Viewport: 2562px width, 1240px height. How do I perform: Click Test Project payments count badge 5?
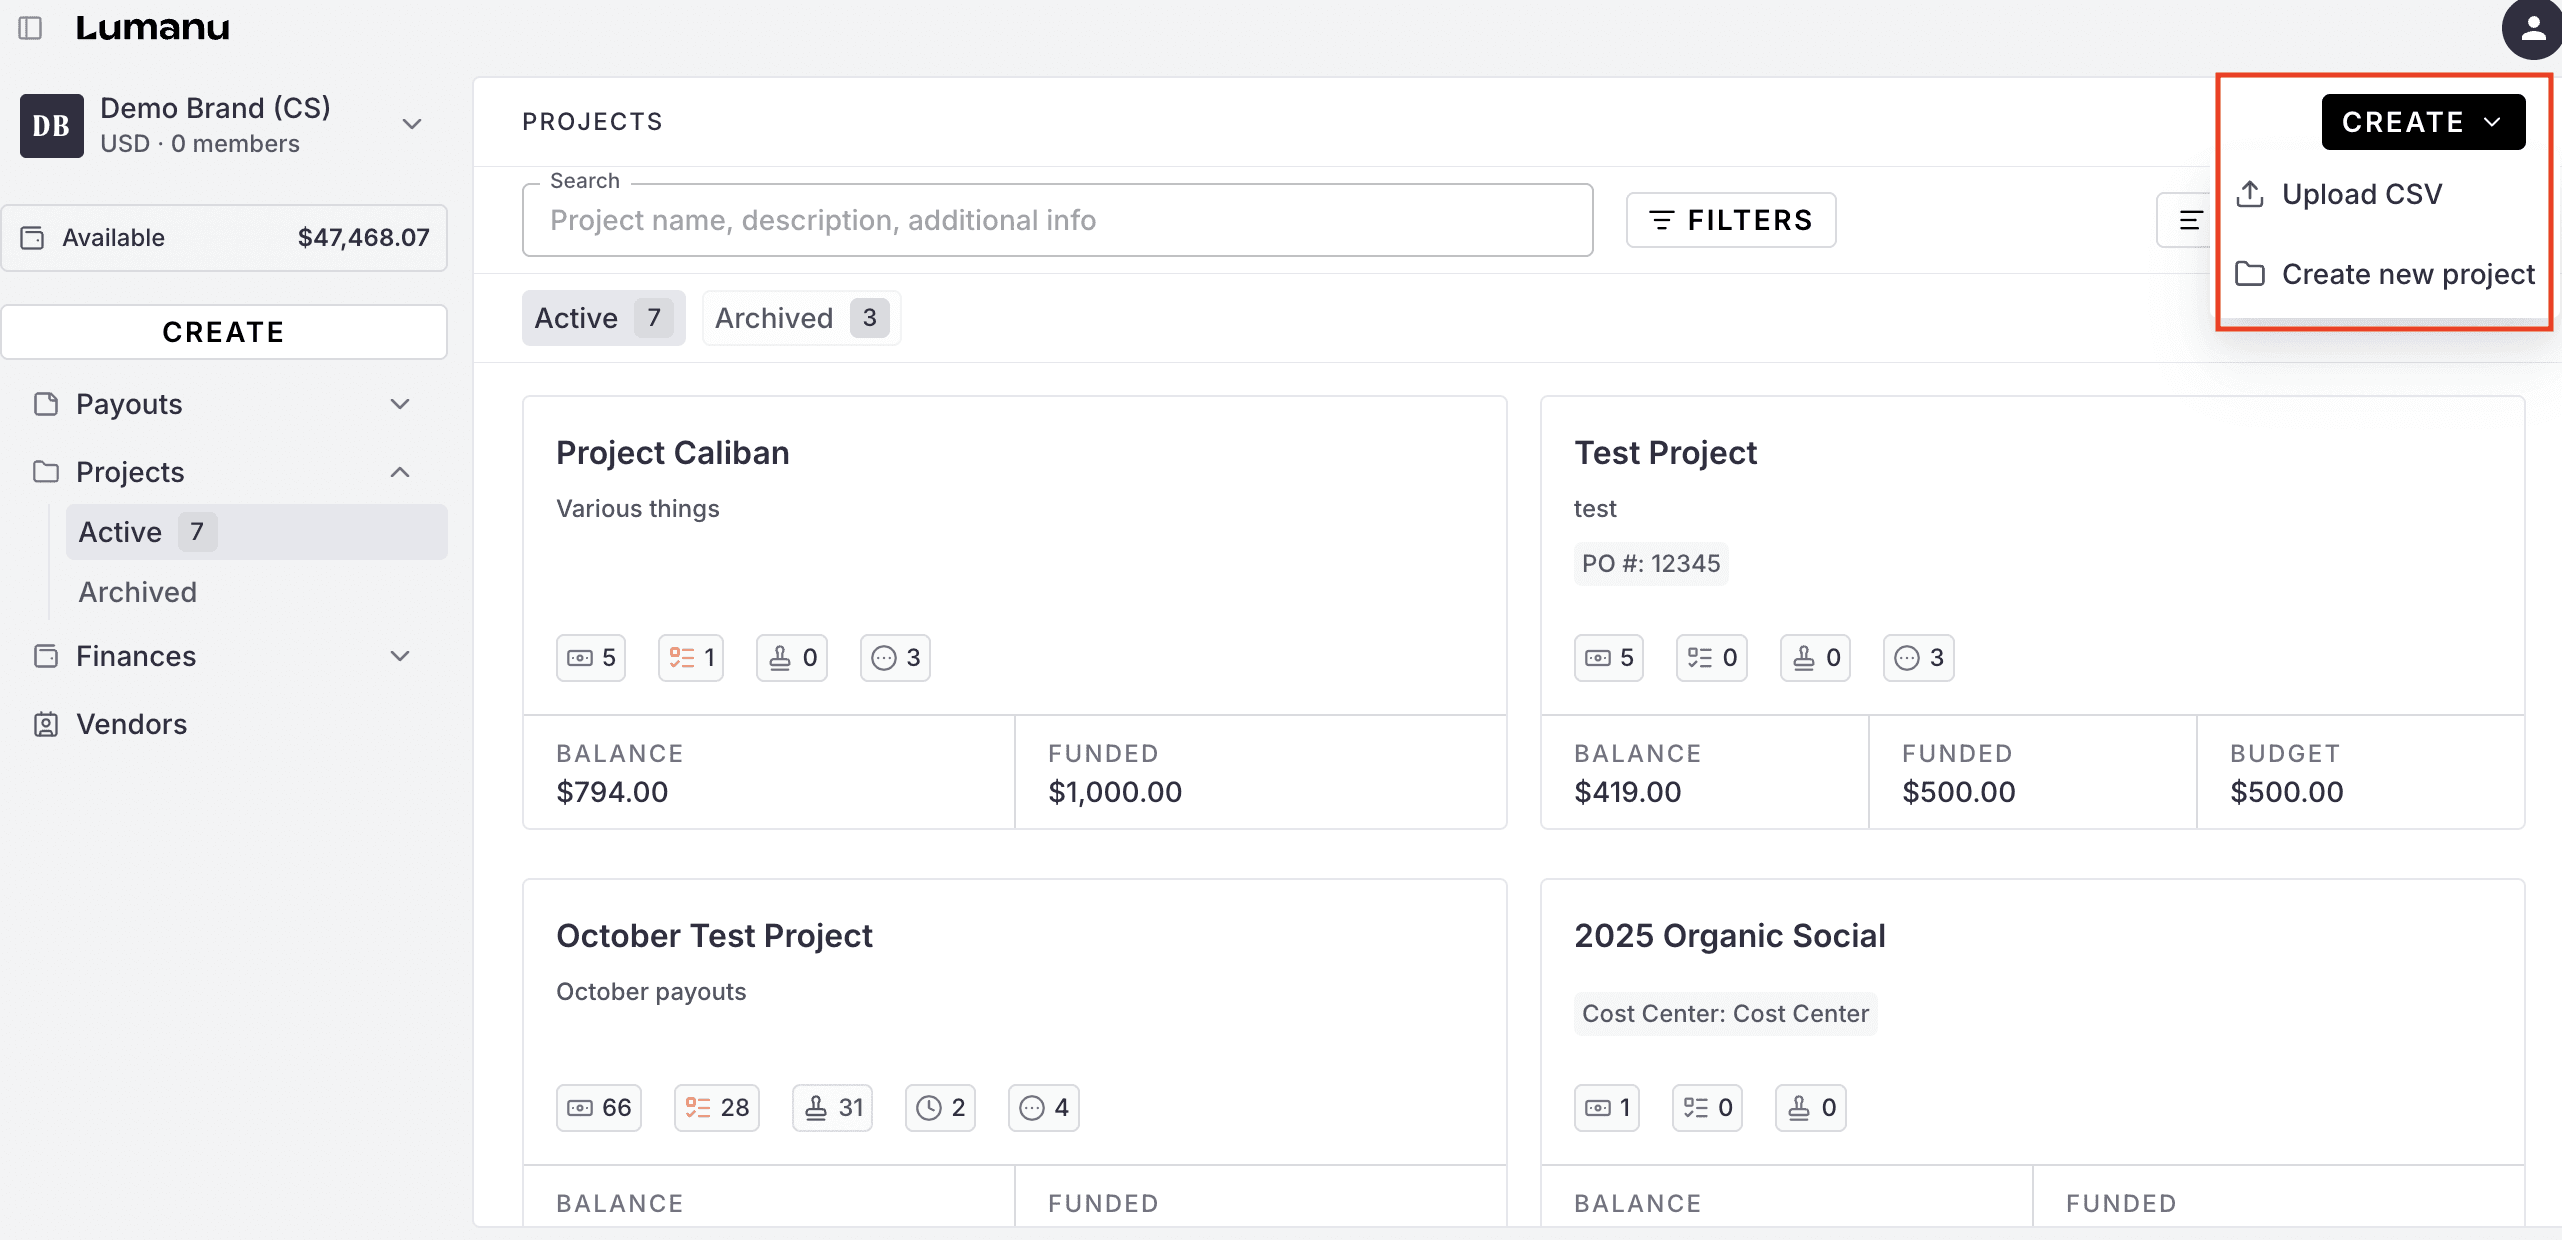pyautogui.click(x=1609, y=658)
